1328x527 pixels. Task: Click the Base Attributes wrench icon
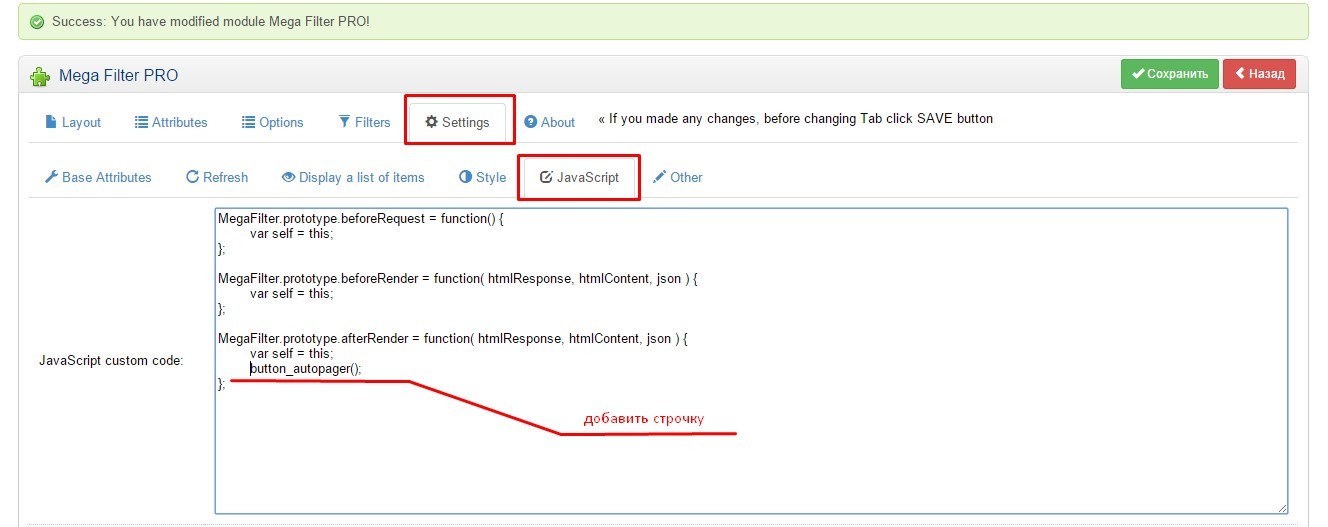tap(52, 177)
